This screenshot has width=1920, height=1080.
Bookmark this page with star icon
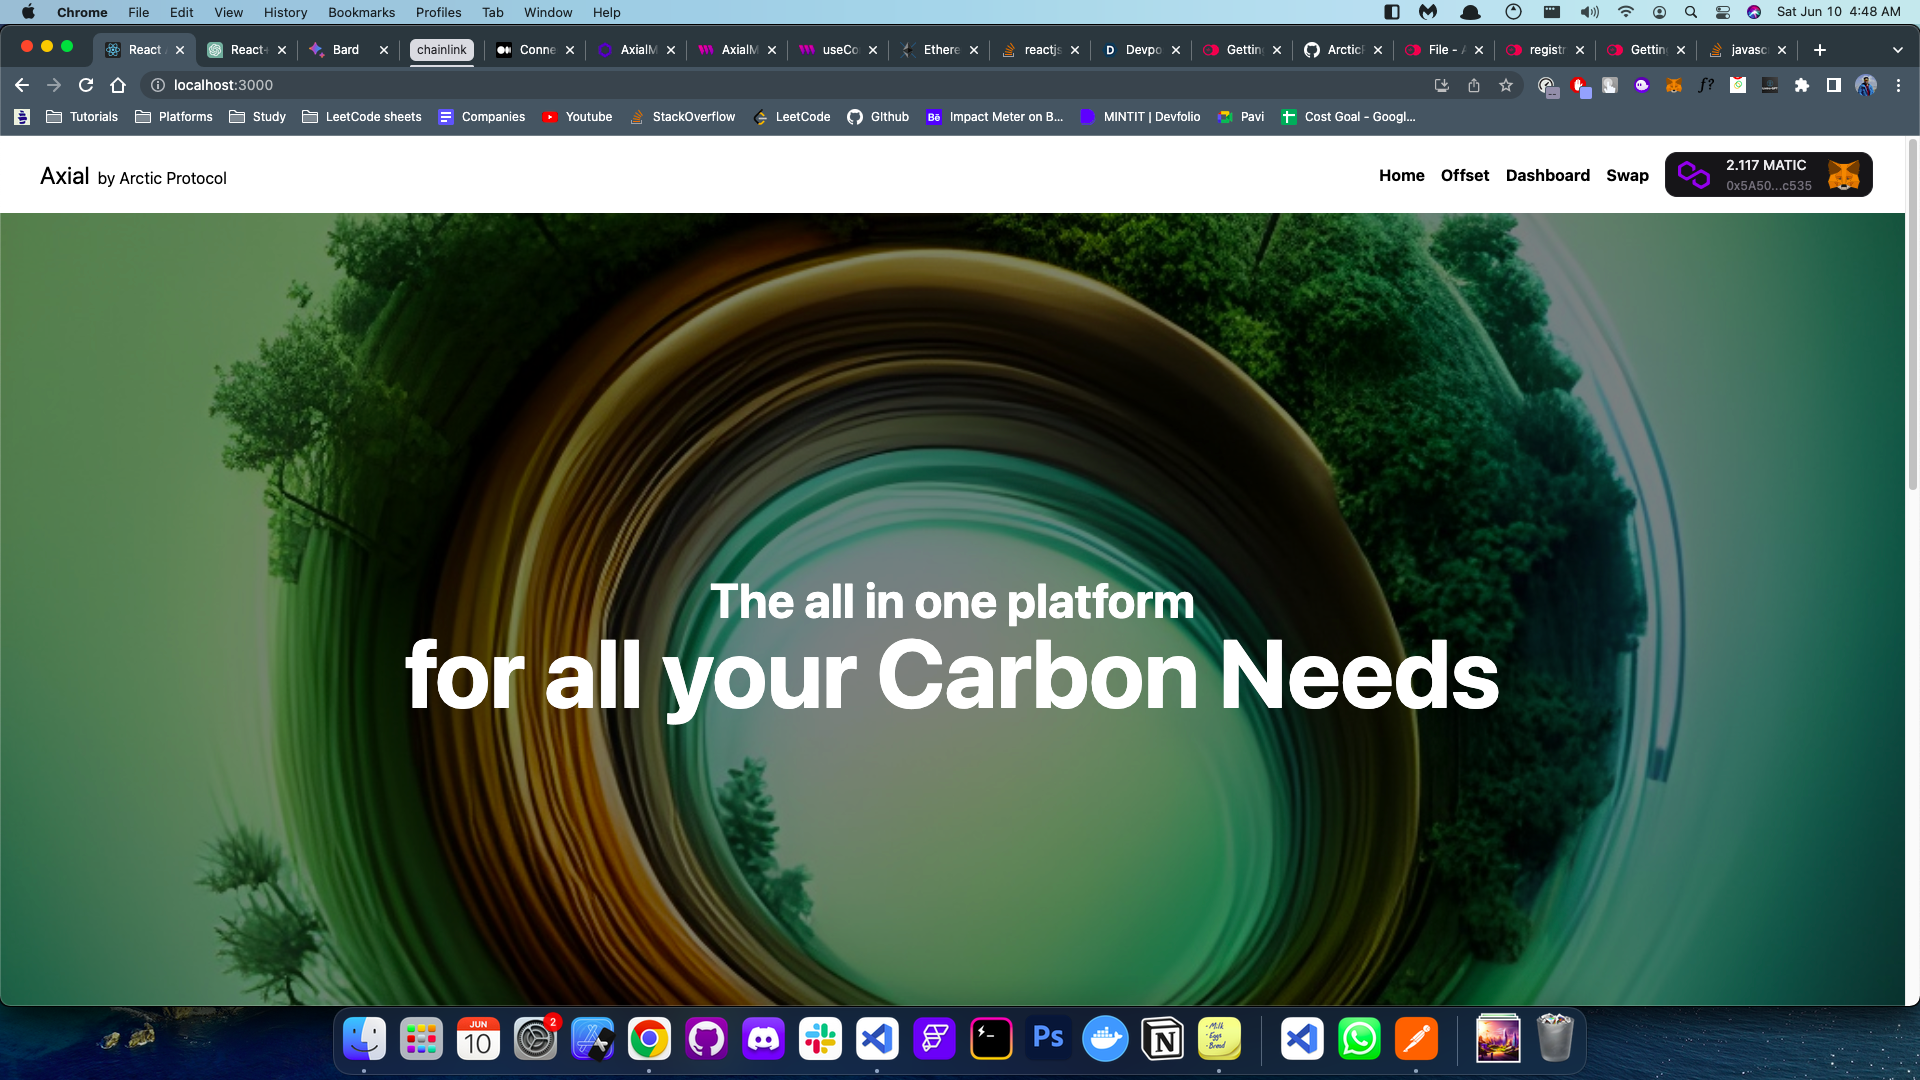coord(1506,85)
